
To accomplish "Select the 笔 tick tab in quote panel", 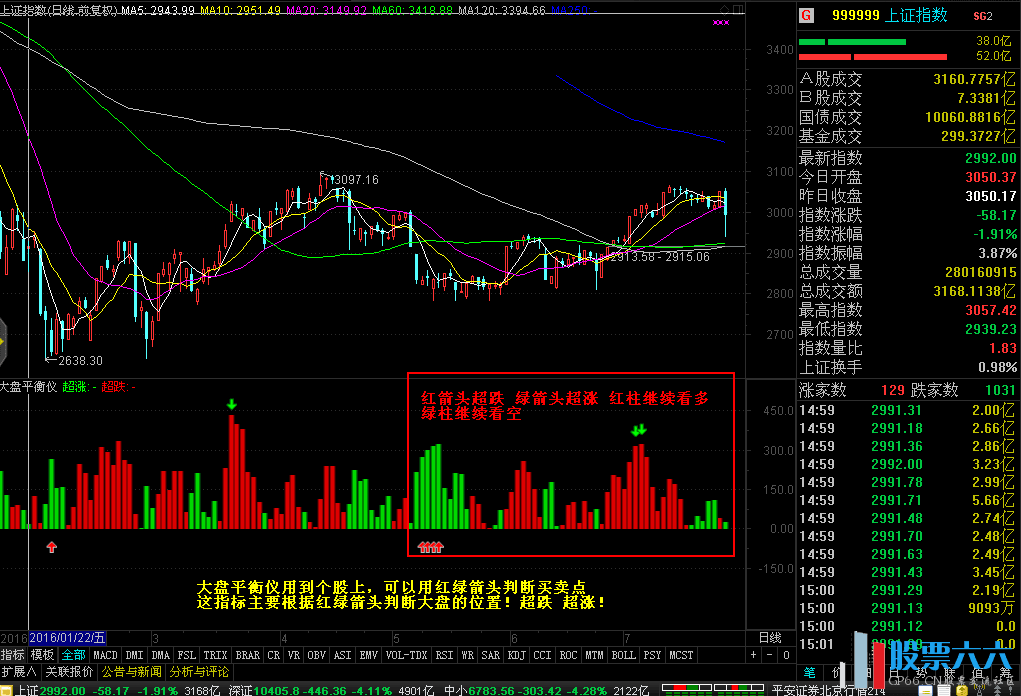I will [x=809, y=671].
